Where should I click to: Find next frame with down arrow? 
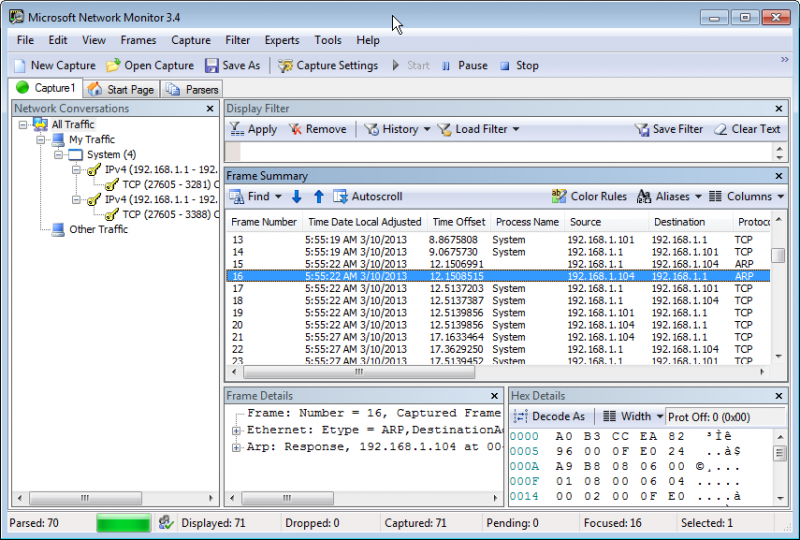pos(296,197)
